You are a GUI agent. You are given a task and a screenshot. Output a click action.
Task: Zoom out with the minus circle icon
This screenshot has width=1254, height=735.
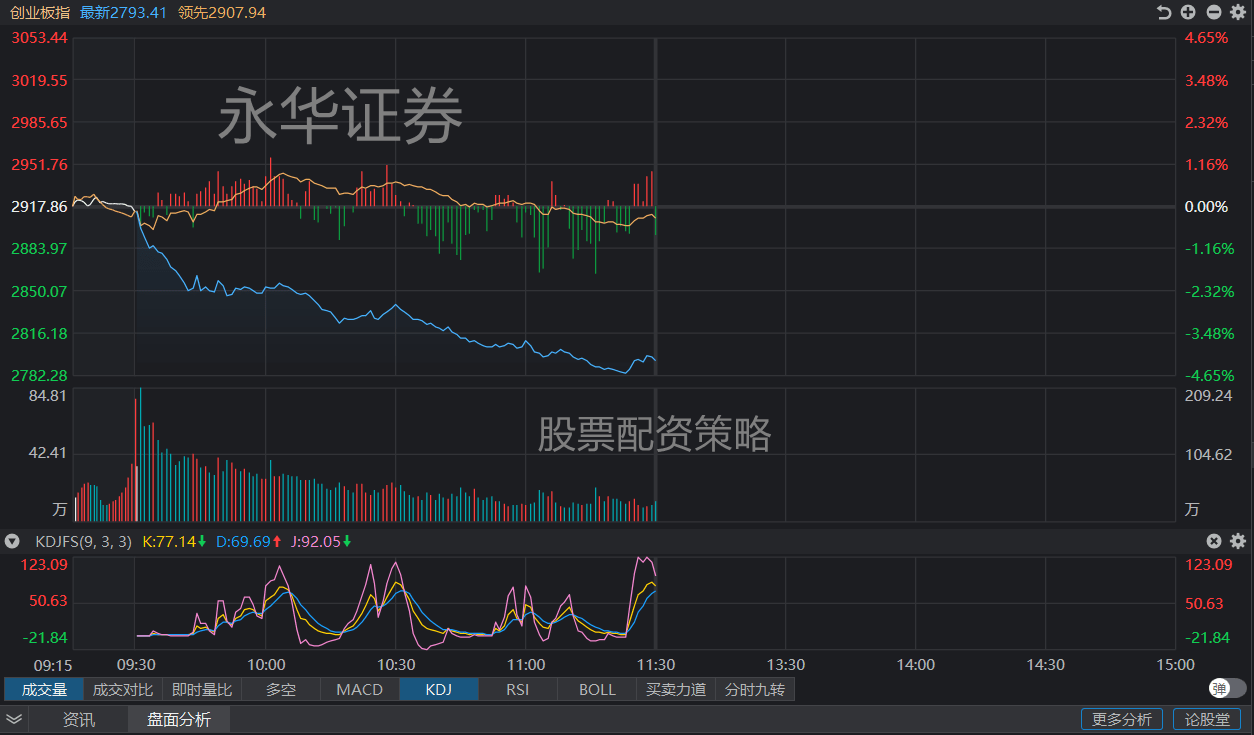coord(1213,12)
